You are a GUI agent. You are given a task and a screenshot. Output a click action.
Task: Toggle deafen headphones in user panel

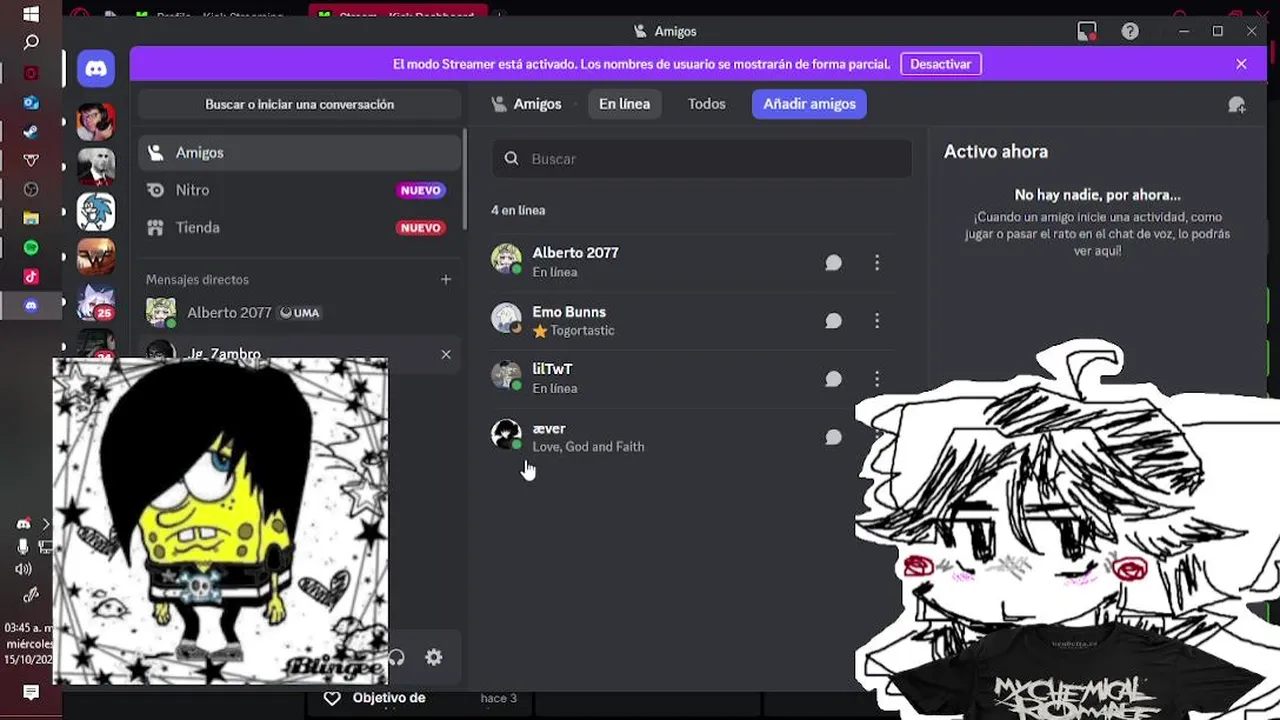pyautogui.click(x=397, y=657)
